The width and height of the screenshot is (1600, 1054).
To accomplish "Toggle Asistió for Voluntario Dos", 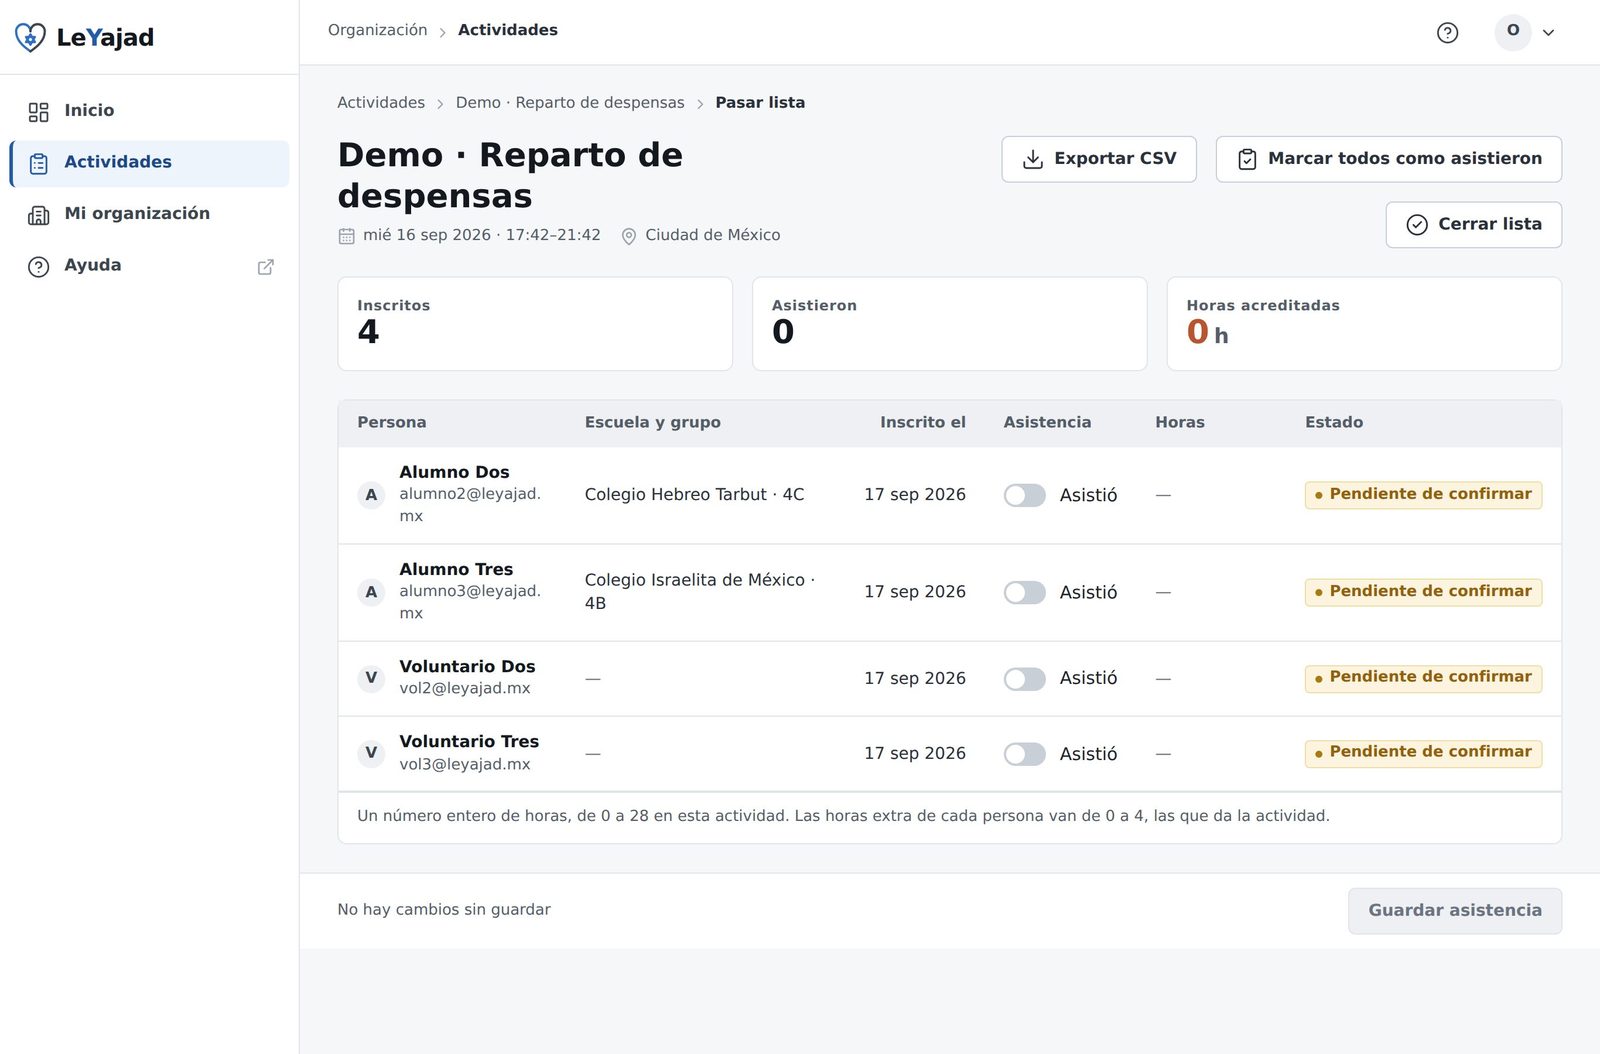I will coord(1025,679).
